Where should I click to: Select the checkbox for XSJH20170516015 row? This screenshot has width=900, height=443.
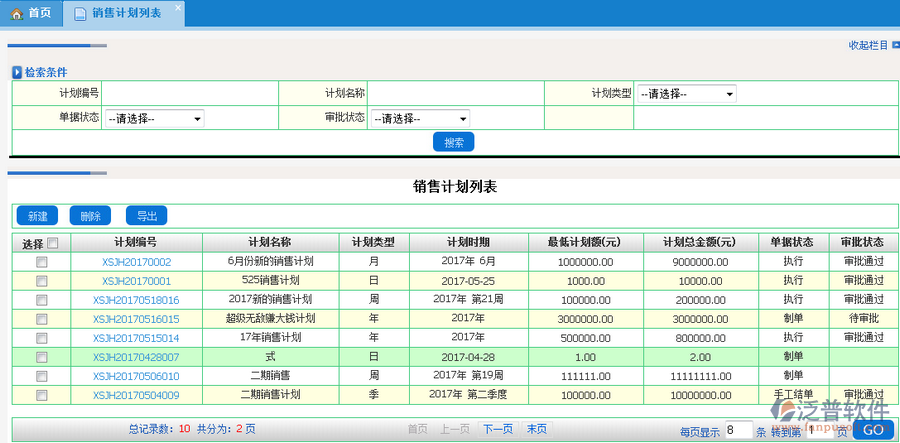coord(41,319)
